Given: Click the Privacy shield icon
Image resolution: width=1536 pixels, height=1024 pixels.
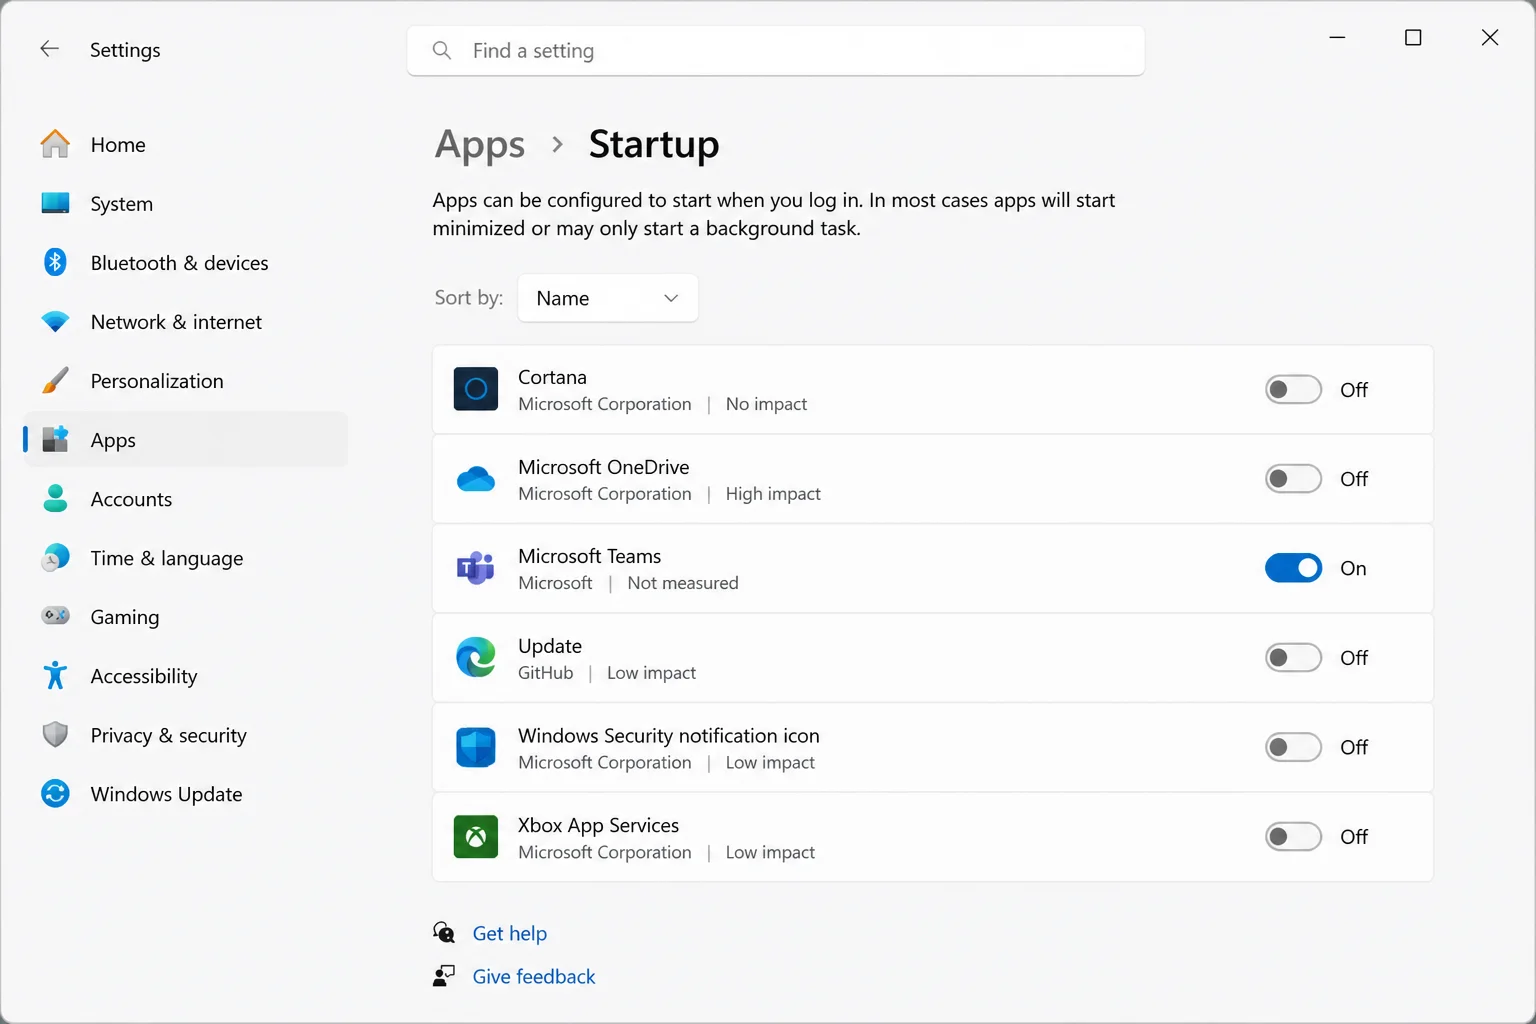Looking at the screenshot, I should tap(55, 735).
